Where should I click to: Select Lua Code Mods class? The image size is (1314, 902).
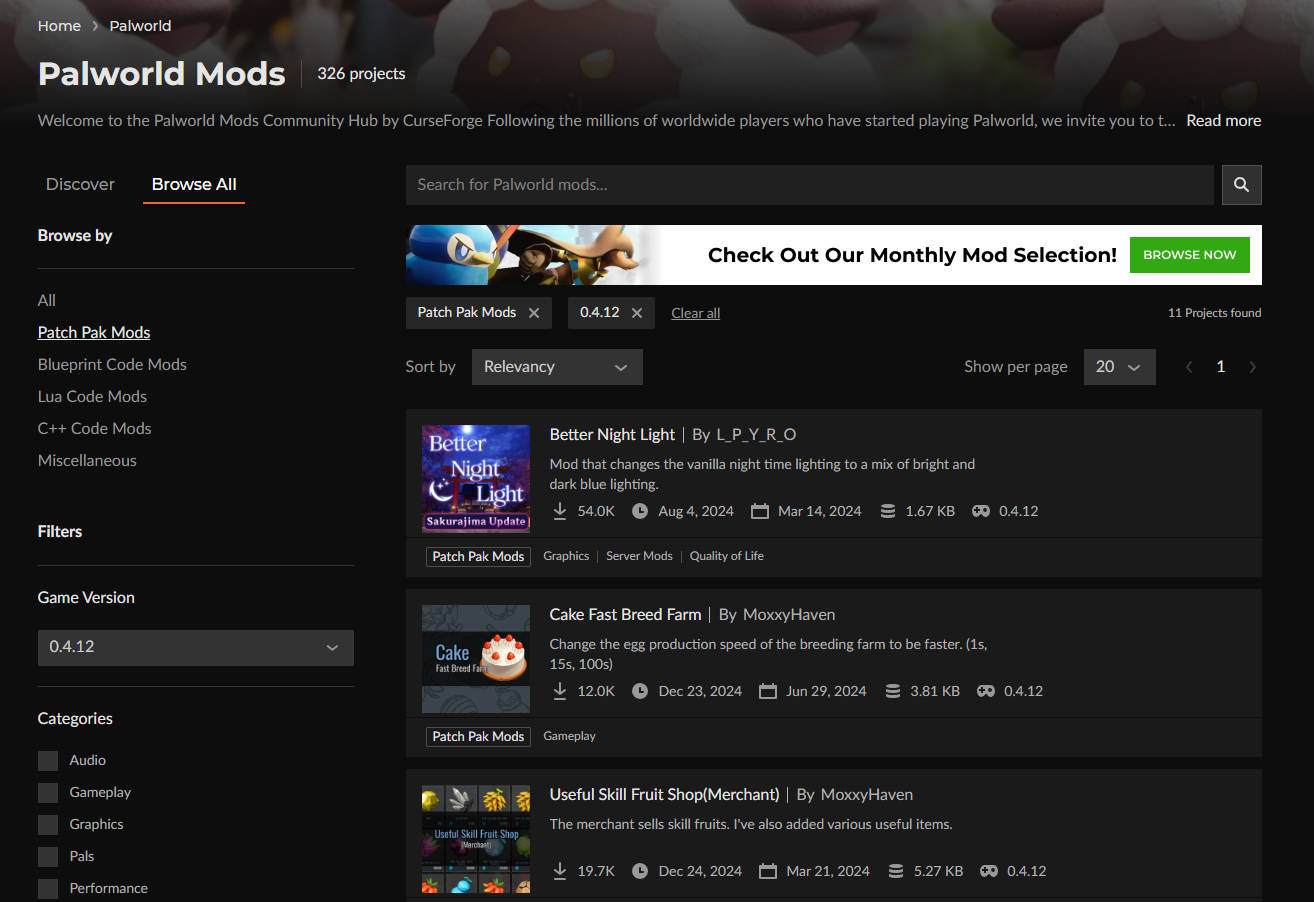[92, 396]
